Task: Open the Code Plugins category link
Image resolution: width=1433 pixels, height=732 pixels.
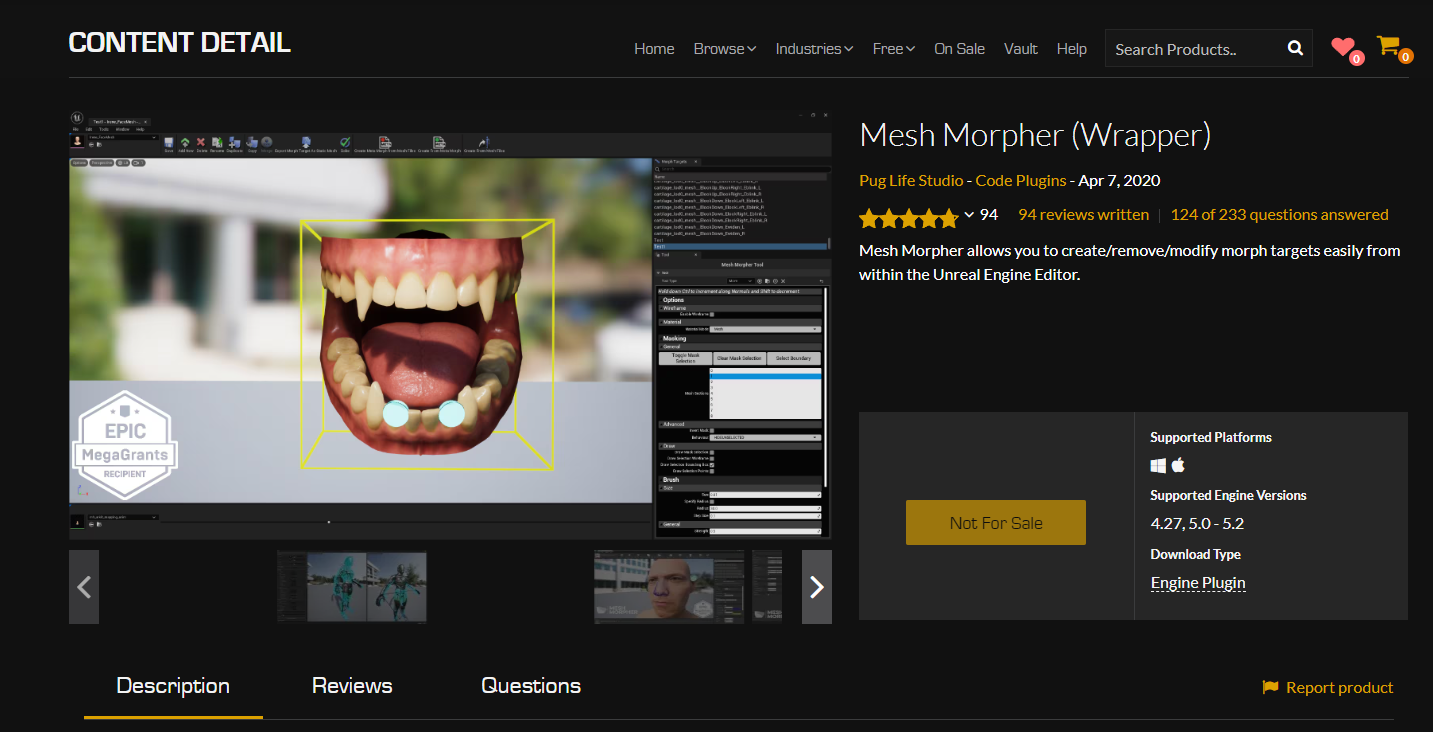Action: pyautogui.click(x=1021, y=181)
